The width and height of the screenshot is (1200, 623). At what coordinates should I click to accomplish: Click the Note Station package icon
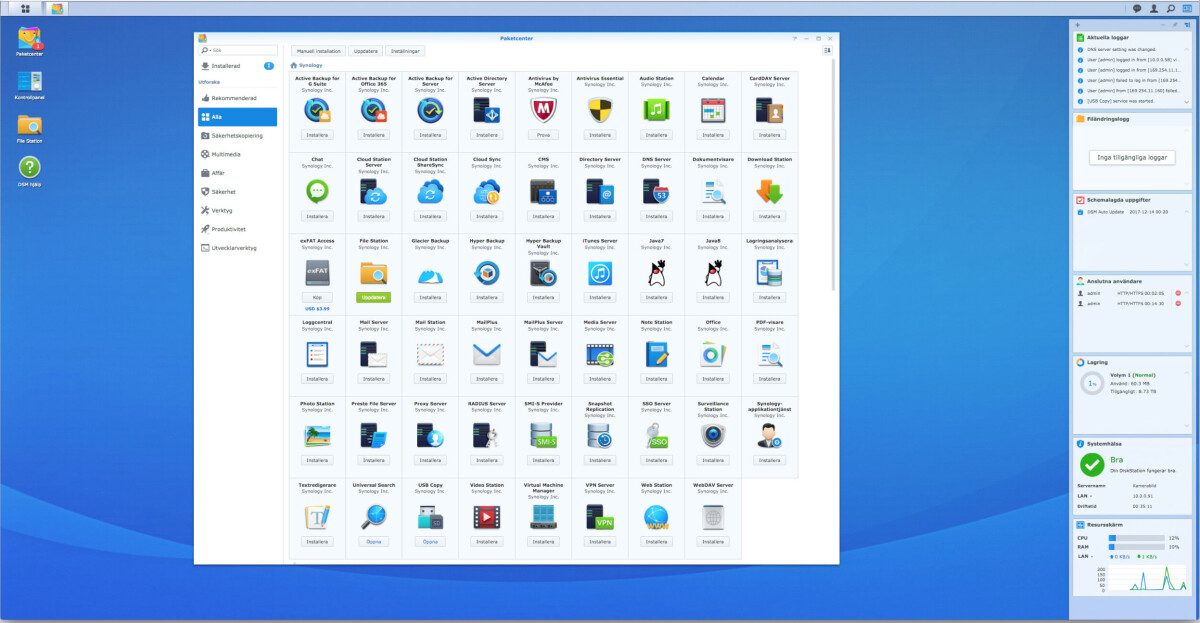click(656, 354)
